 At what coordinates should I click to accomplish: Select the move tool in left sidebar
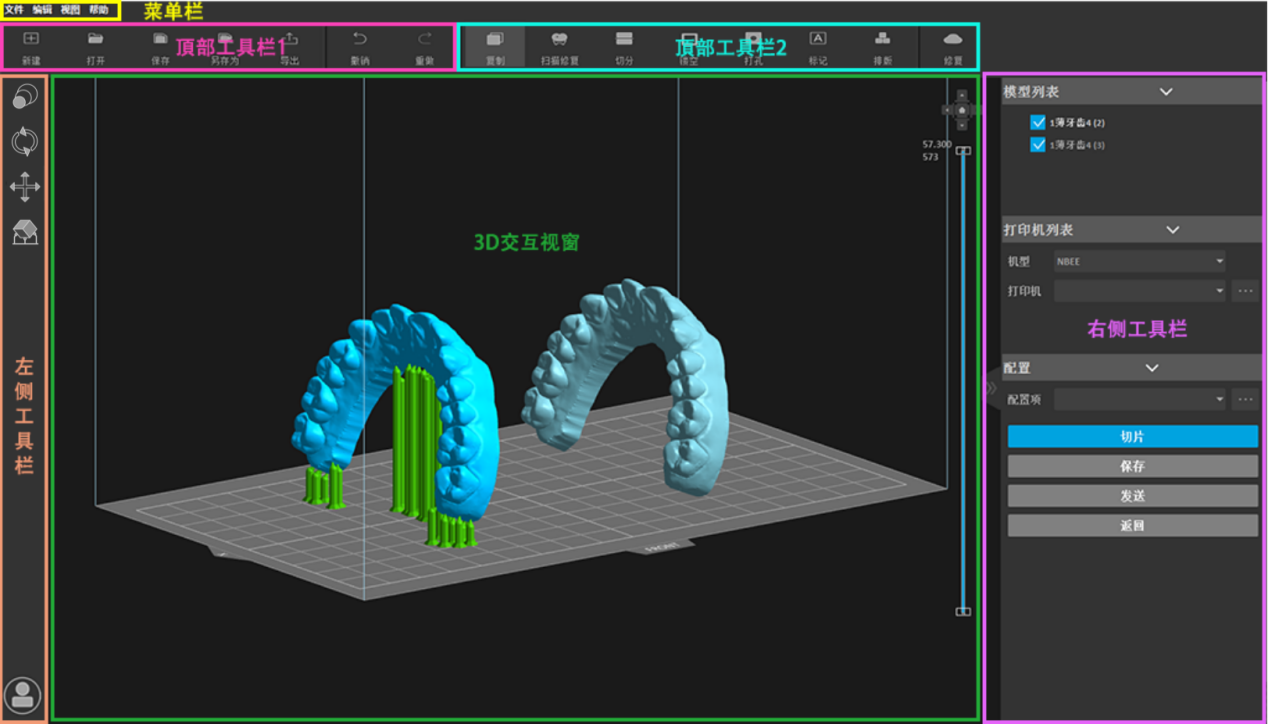click(25, 187)
